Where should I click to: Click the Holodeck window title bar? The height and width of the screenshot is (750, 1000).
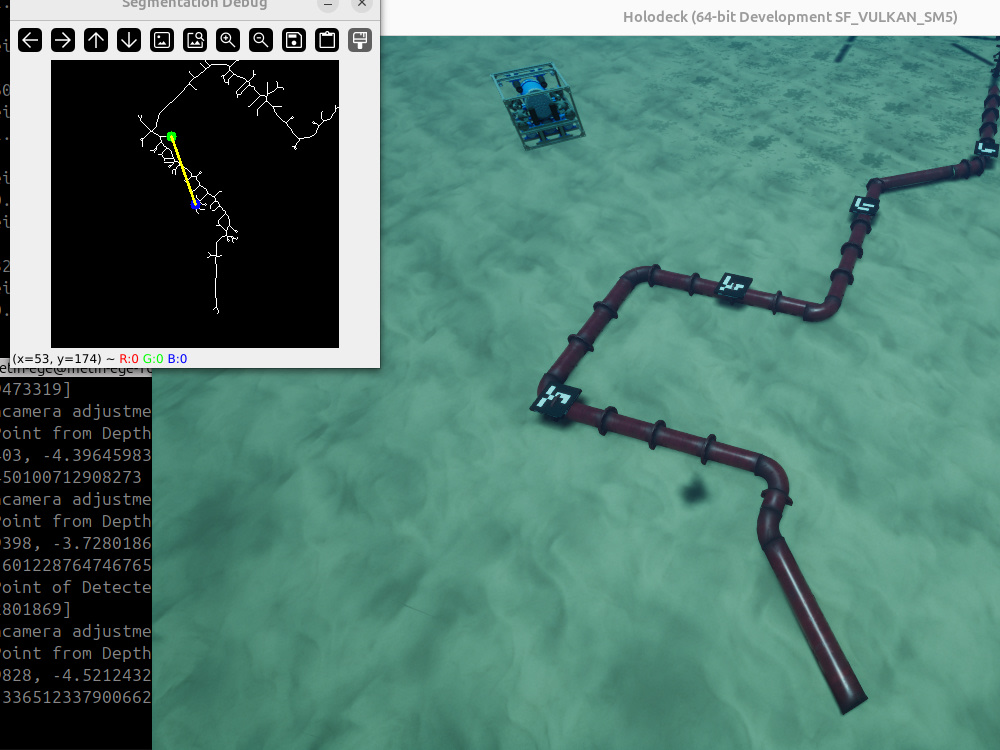click(x=690, y=17)
